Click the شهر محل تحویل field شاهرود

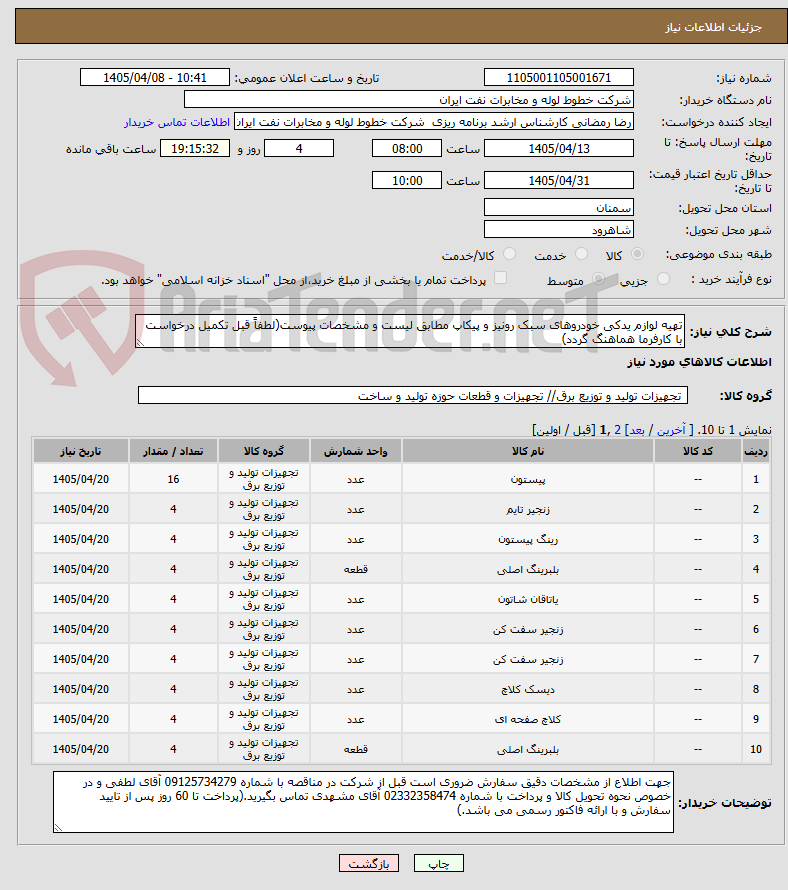tap(559, 230)
